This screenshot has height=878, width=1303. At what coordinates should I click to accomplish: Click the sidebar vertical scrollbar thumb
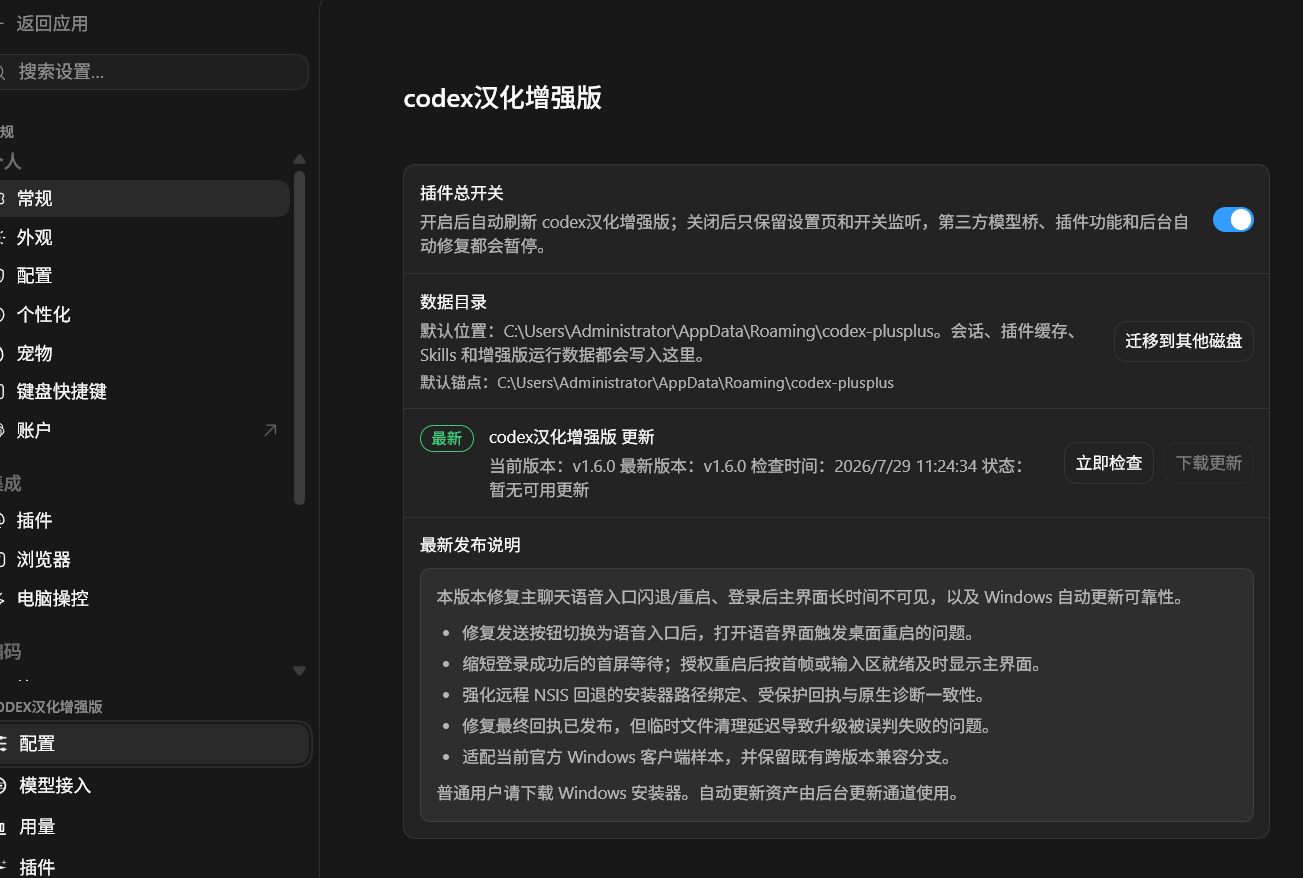(299, 338)
